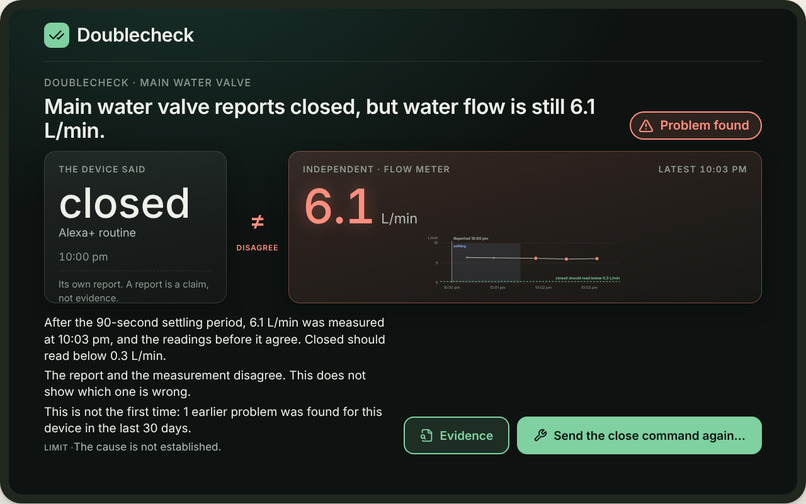806x504 pixels.
Task: Click 'INDEPENDENT · FLOW METER' heading
Action: point(376,169)
